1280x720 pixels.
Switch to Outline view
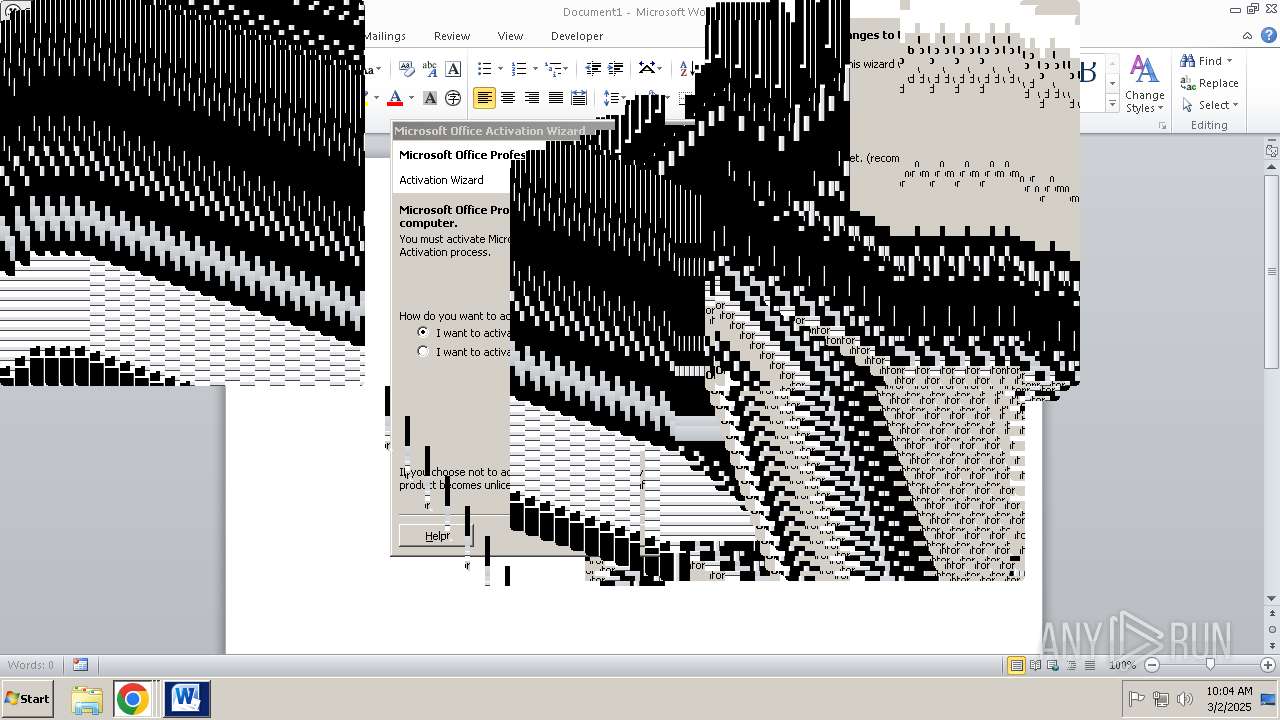point(1071,665)
